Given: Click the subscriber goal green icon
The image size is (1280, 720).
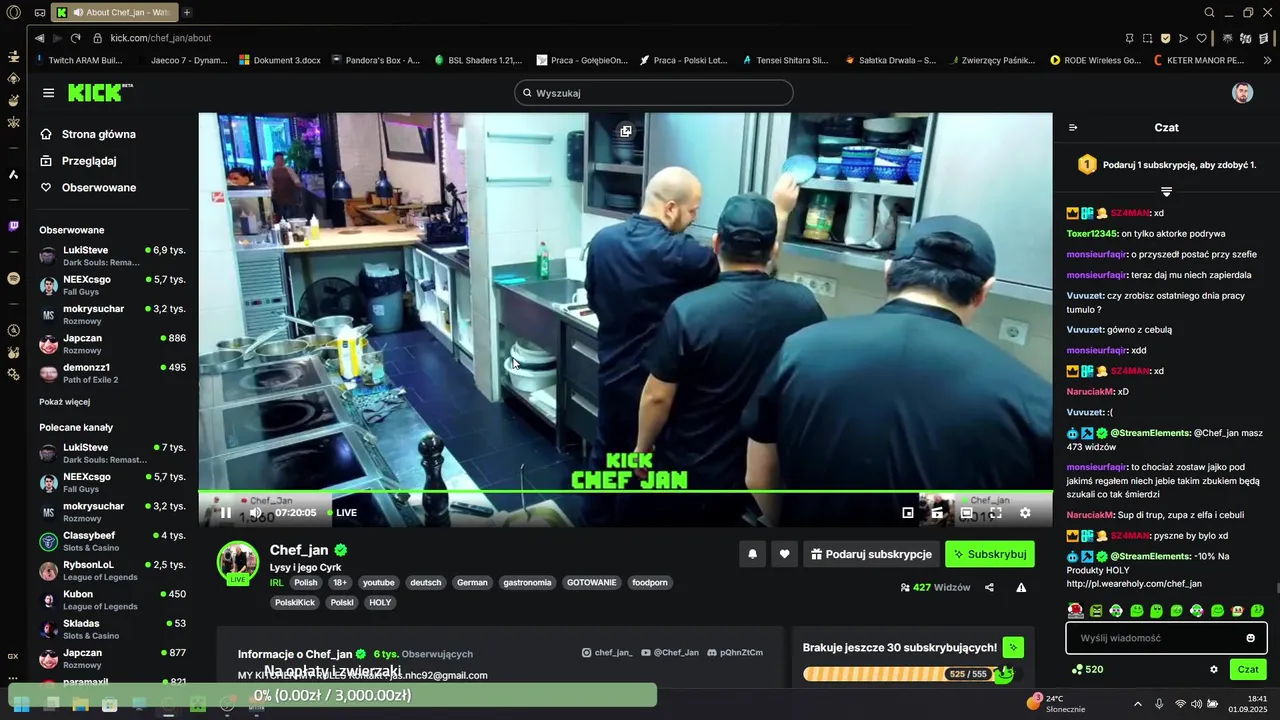Looking at the screenshot, I should pyautogui.click(x=1013, y=648).
